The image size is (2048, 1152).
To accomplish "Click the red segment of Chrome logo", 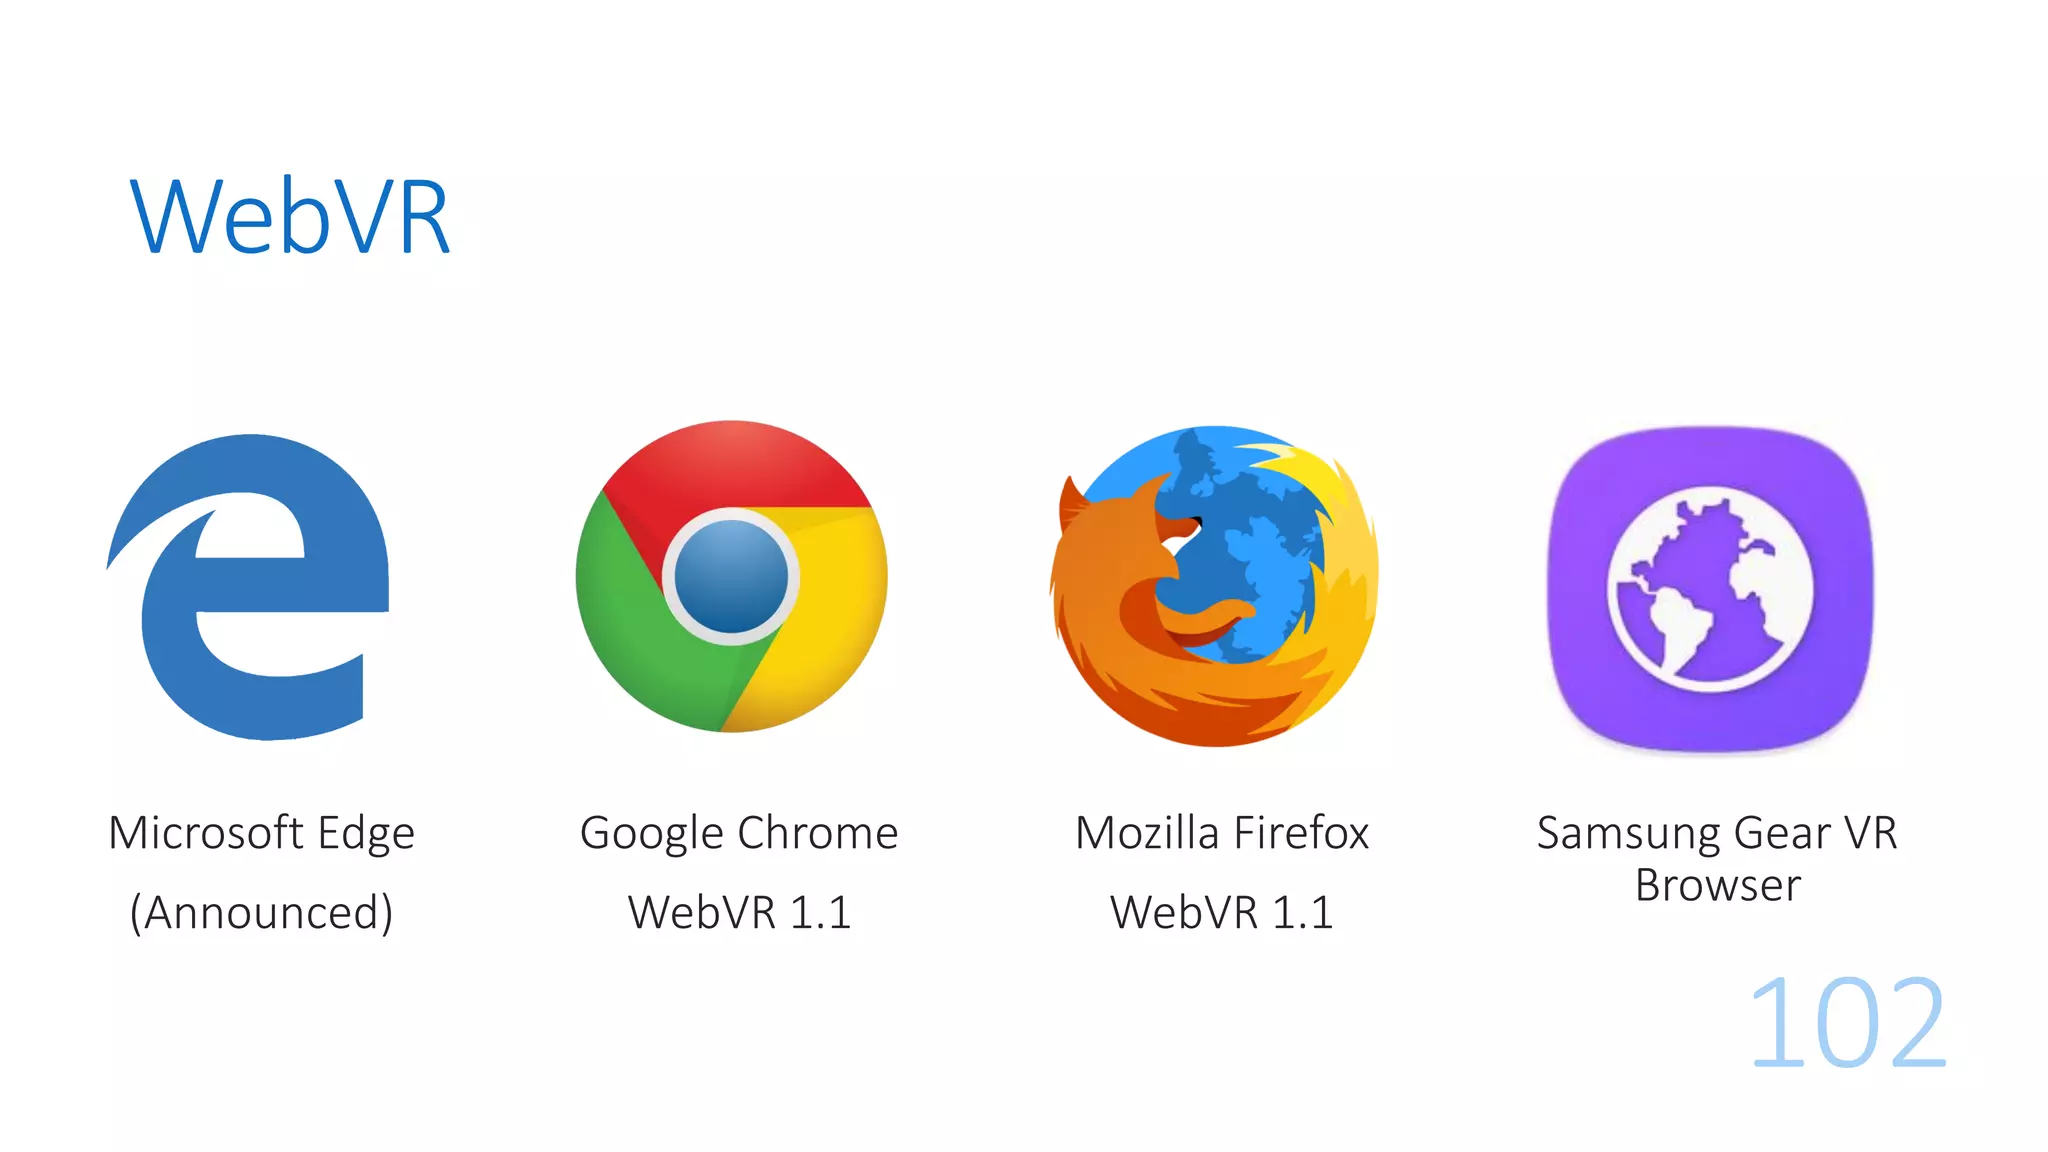I will point(735,470).
